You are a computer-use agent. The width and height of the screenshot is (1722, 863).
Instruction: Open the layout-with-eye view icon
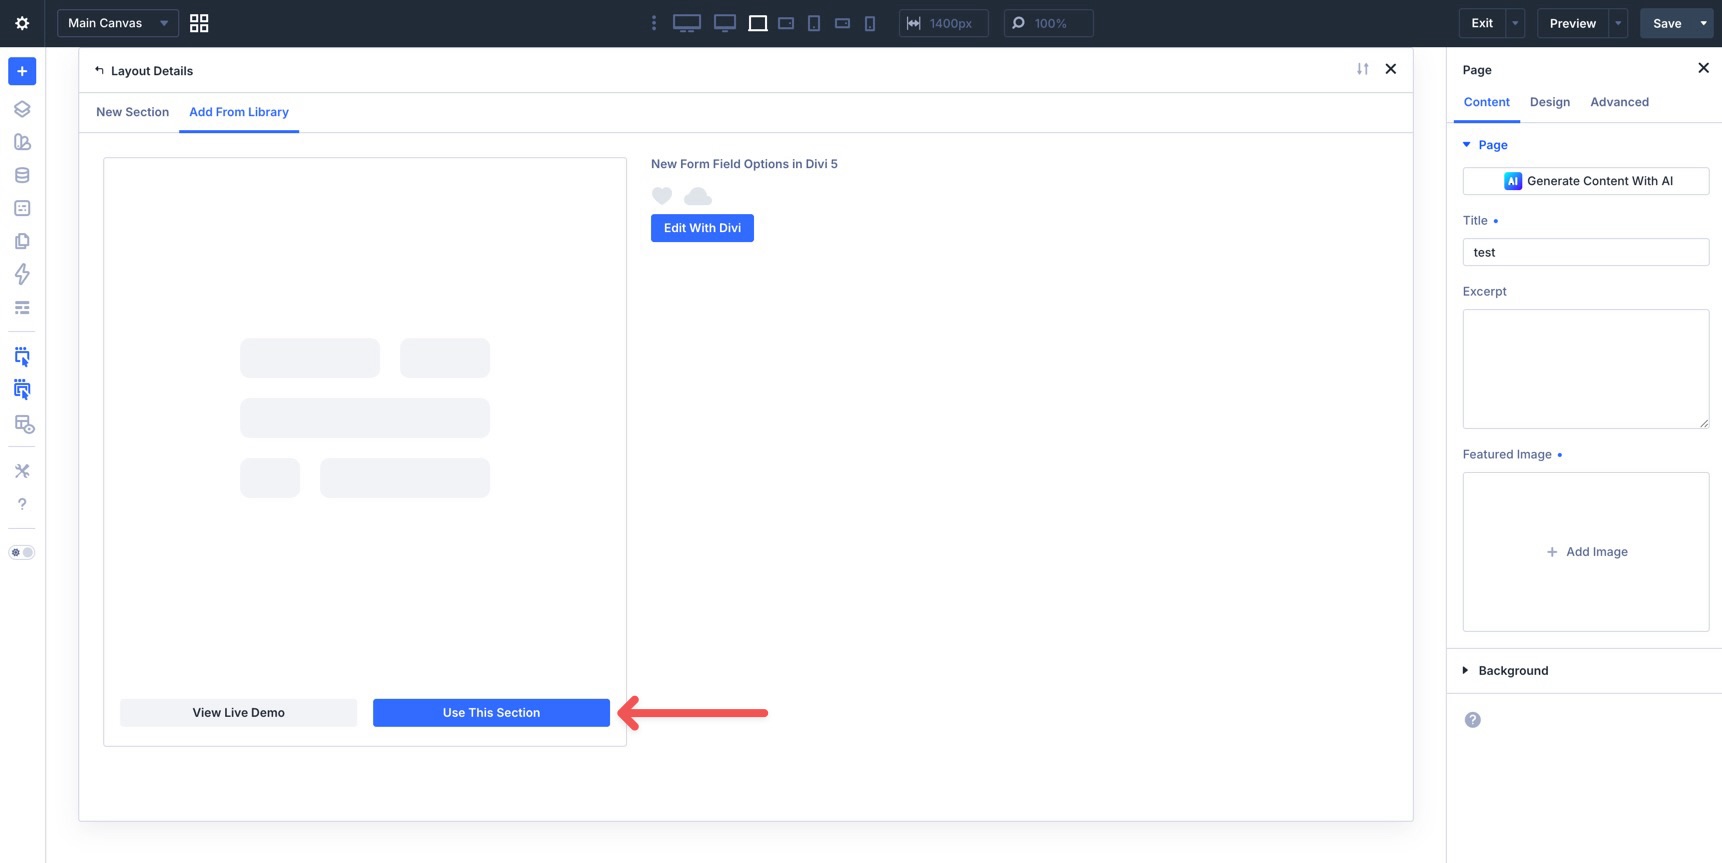pyautogui.click(x=23, y=424)
